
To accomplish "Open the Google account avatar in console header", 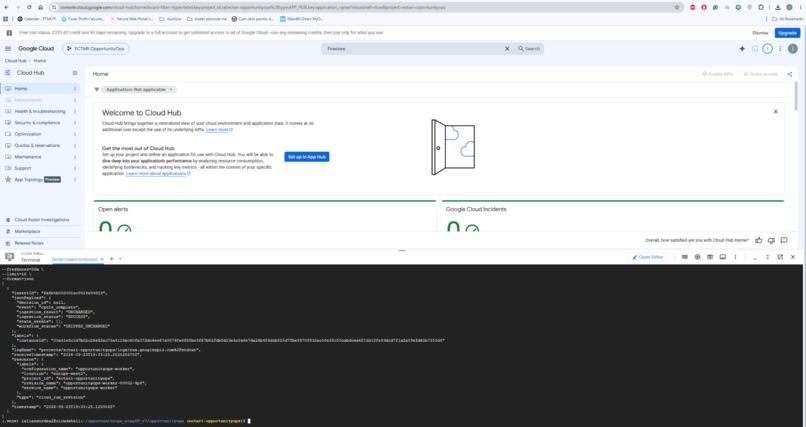I will click(x=793, y=49).
